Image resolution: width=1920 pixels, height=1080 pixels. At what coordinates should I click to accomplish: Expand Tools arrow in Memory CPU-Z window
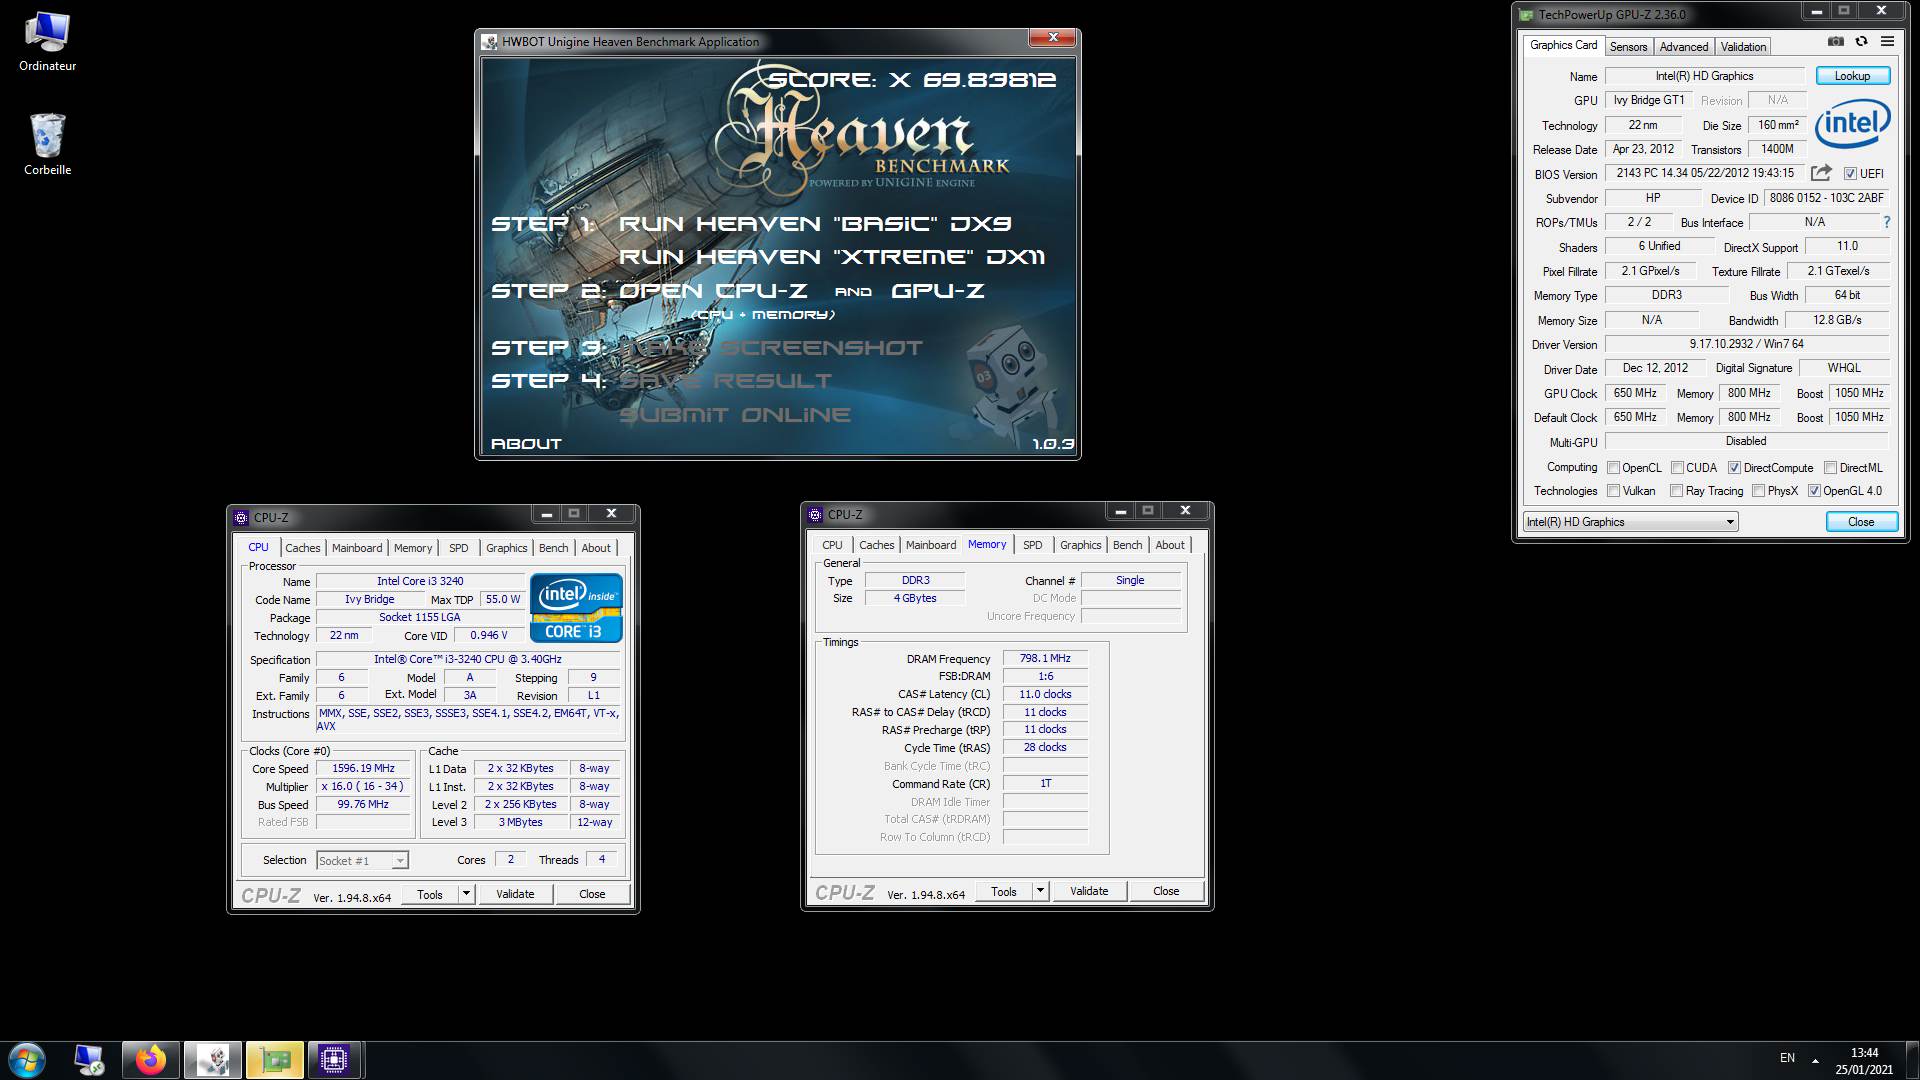point(1040,891)
